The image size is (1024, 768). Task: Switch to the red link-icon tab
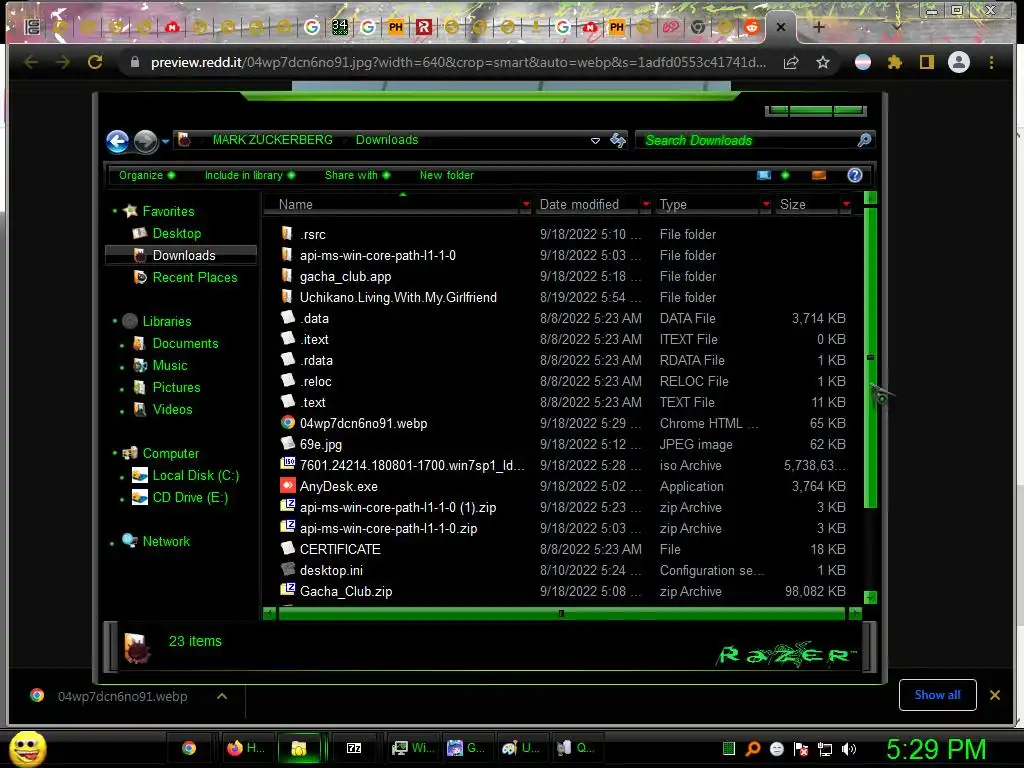[671, 27]
